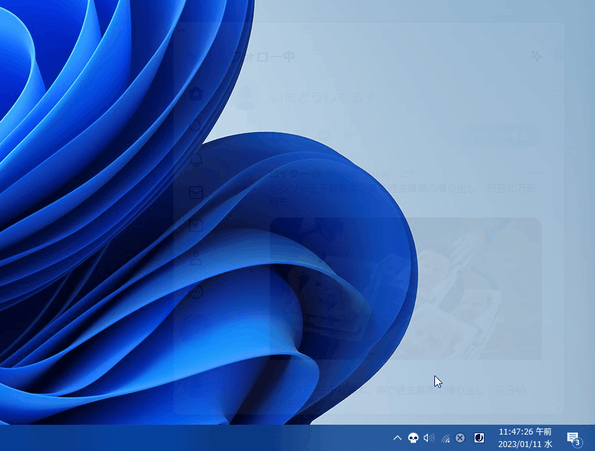This screenshot has width=595, height=451.
Task: Click the circled X tray icon
Action: pyautogui.click(x=460, y=438)
